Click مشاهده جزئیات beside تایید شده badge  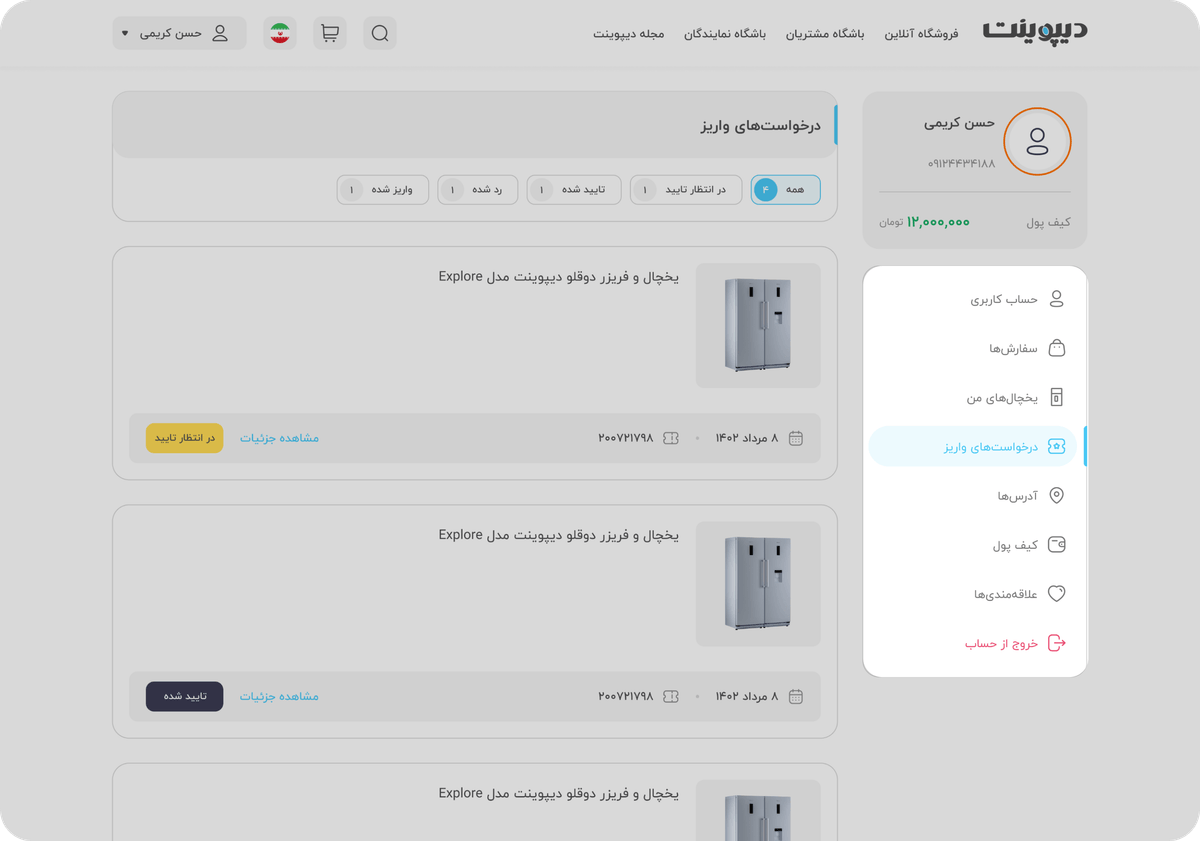(x=279, y=696)
